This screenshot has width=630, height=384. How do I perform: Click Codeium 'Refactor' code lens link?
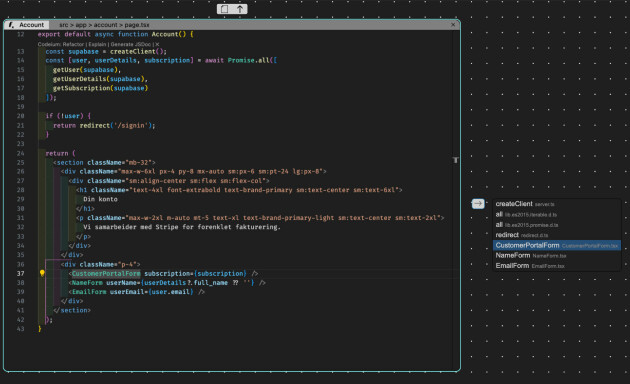[x=73, y=44]
